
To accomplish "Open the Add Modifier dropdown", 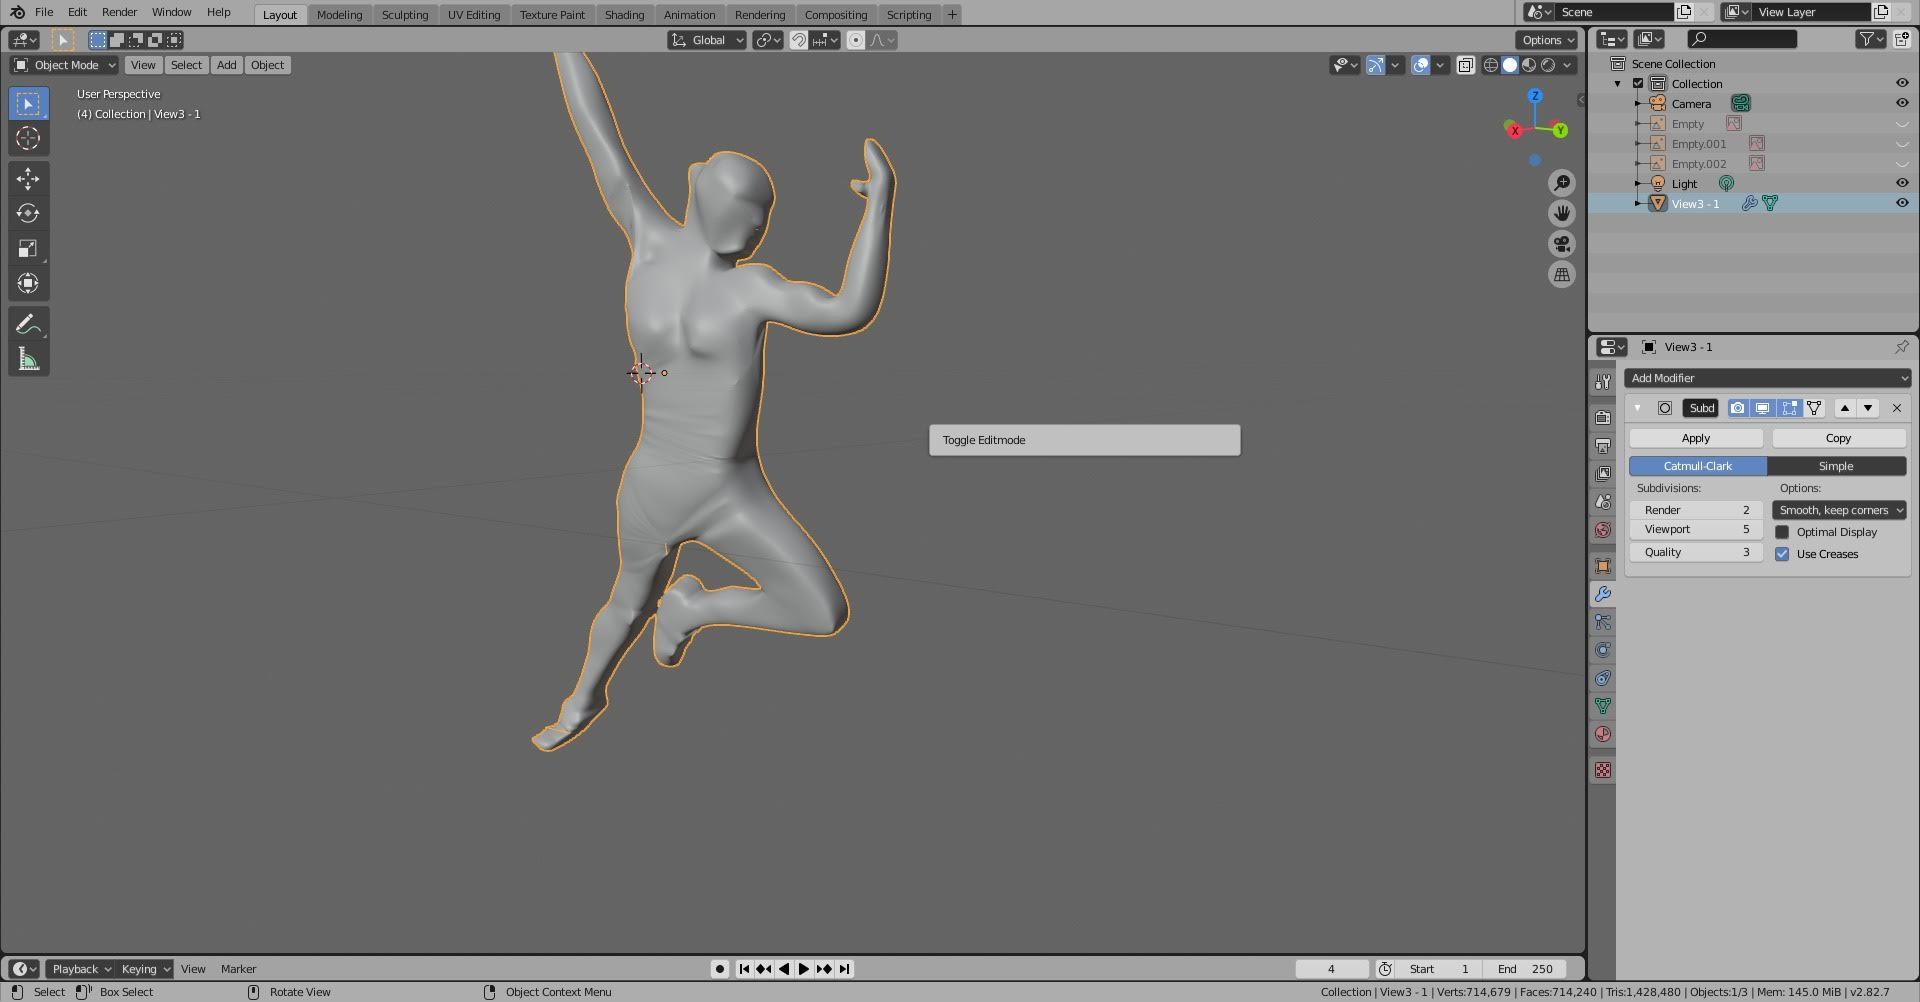I will coord(1767,378).
